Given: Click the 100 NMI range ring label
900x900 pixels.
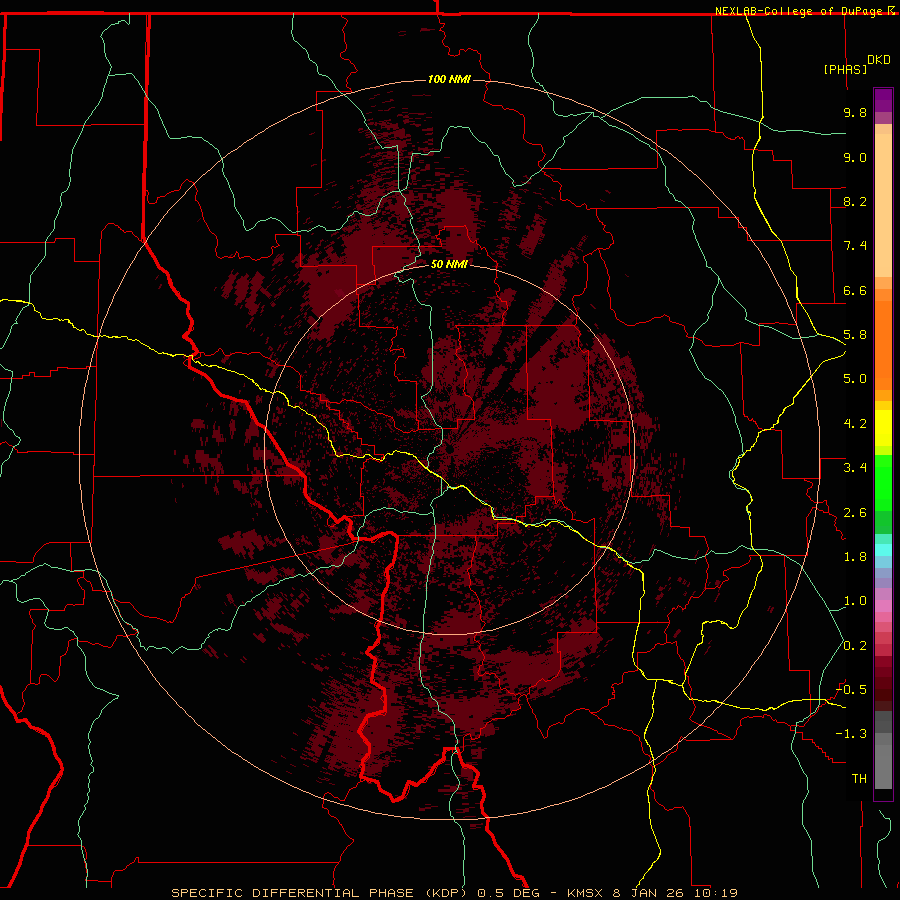Looking at the screenshot, I should 449,79.
